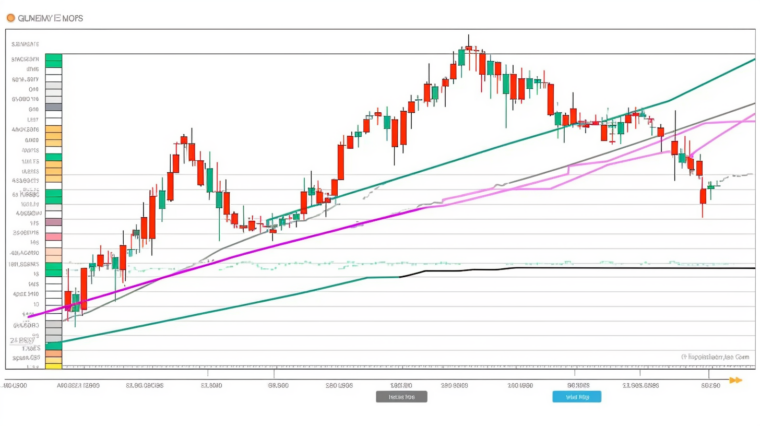760x426 pixels.
Task: Click the orange circle logo in the title
Action: tap(11, 18)
